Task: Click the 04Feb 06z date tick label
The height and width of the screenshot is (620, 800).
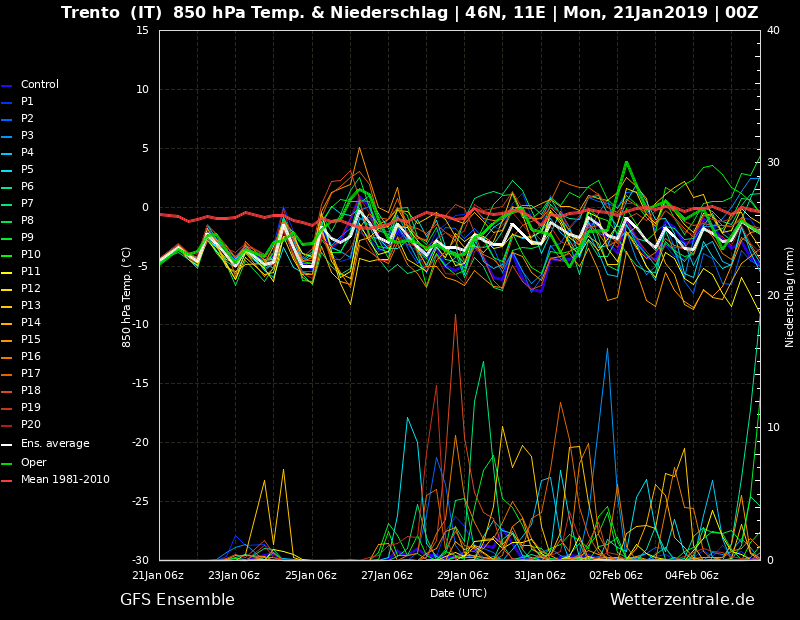Action: [692, 576]
